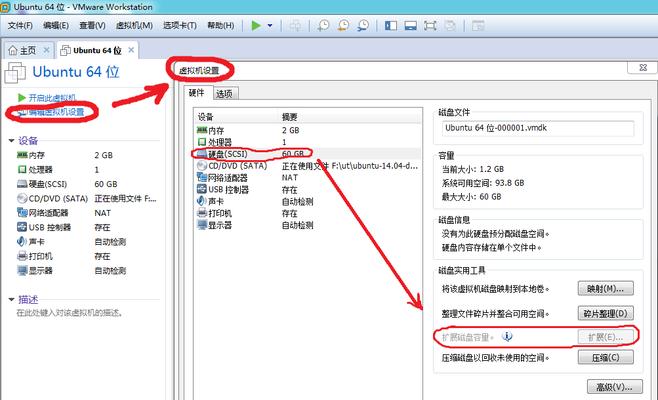Click the 压缩(C) button
The image size is (658, 400).
605,358
